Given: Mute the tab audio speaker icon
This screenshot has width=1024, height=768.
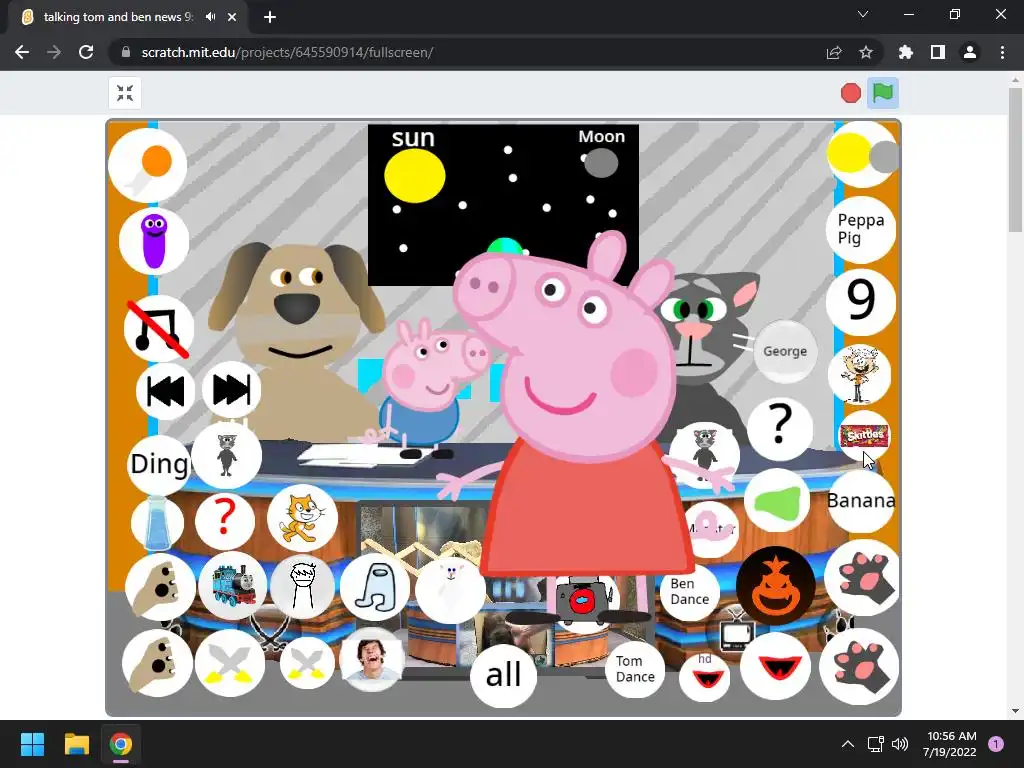Looking at the screenshot, I should pyautogui.click(x=210, y=17).
